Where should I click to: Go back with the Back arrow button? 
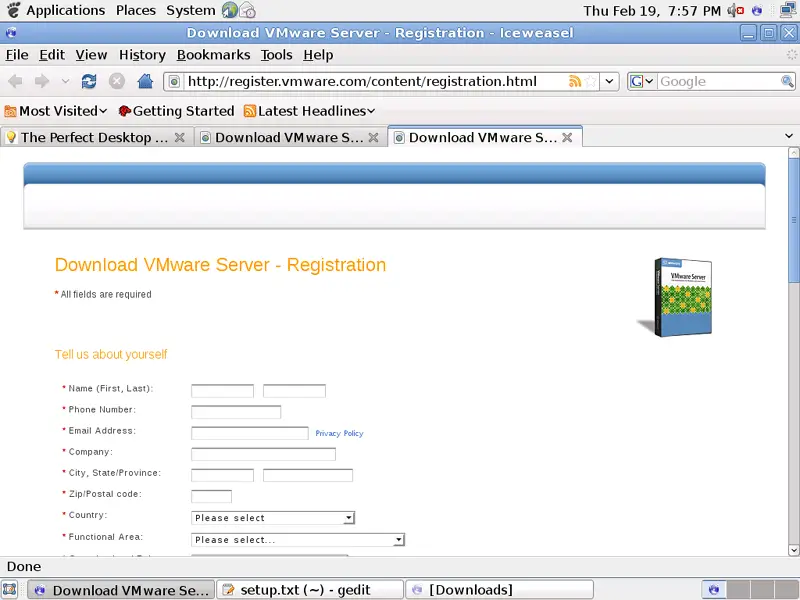point(15,81)
